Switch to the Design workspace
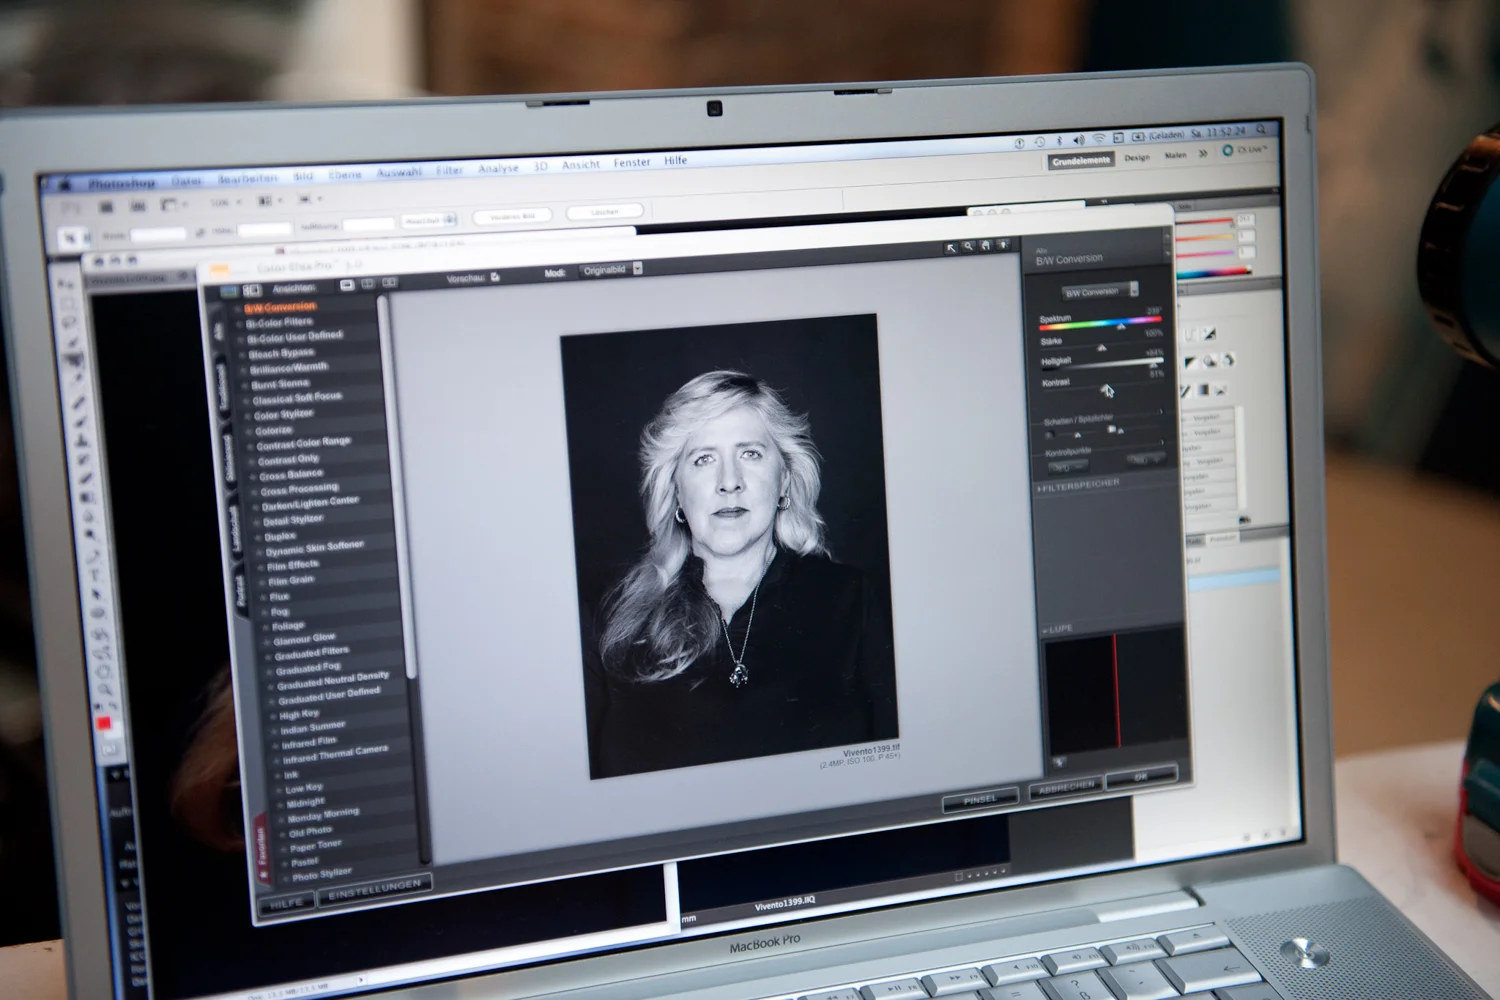The height and width of the screenshot is (1000, 1500). [1137, 157]
